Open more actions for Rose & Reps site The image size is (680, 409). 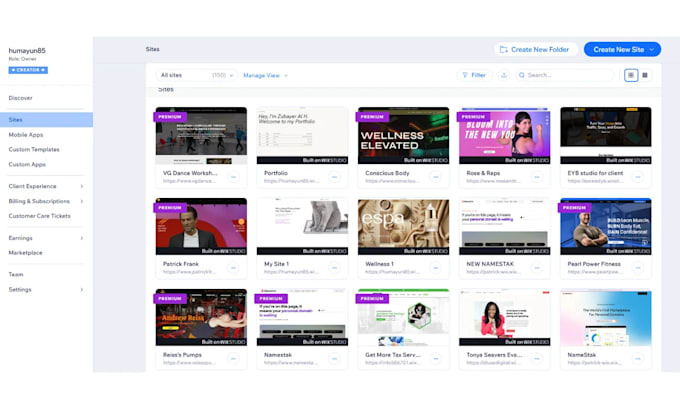tap(536, 177)
